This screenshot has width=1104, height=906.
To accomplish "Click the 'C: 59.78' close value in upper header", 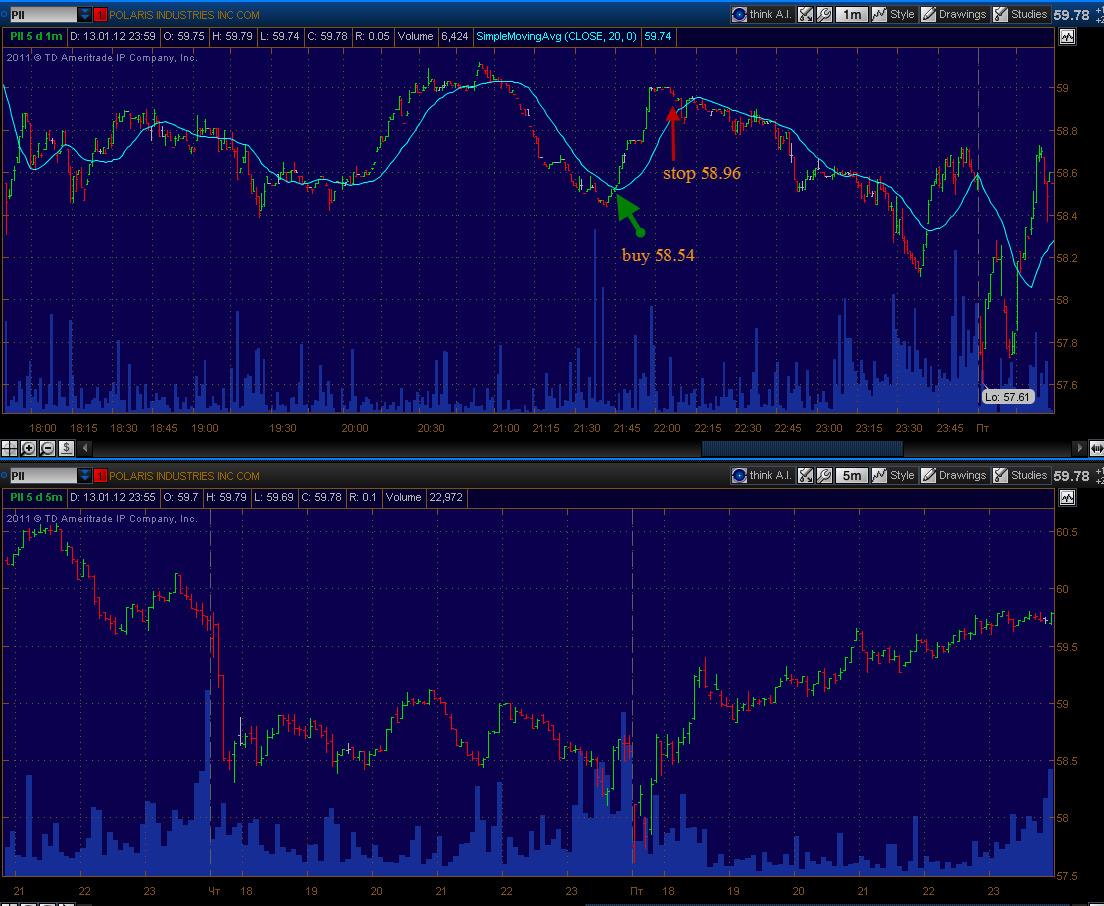I will (x=327, y=36).
